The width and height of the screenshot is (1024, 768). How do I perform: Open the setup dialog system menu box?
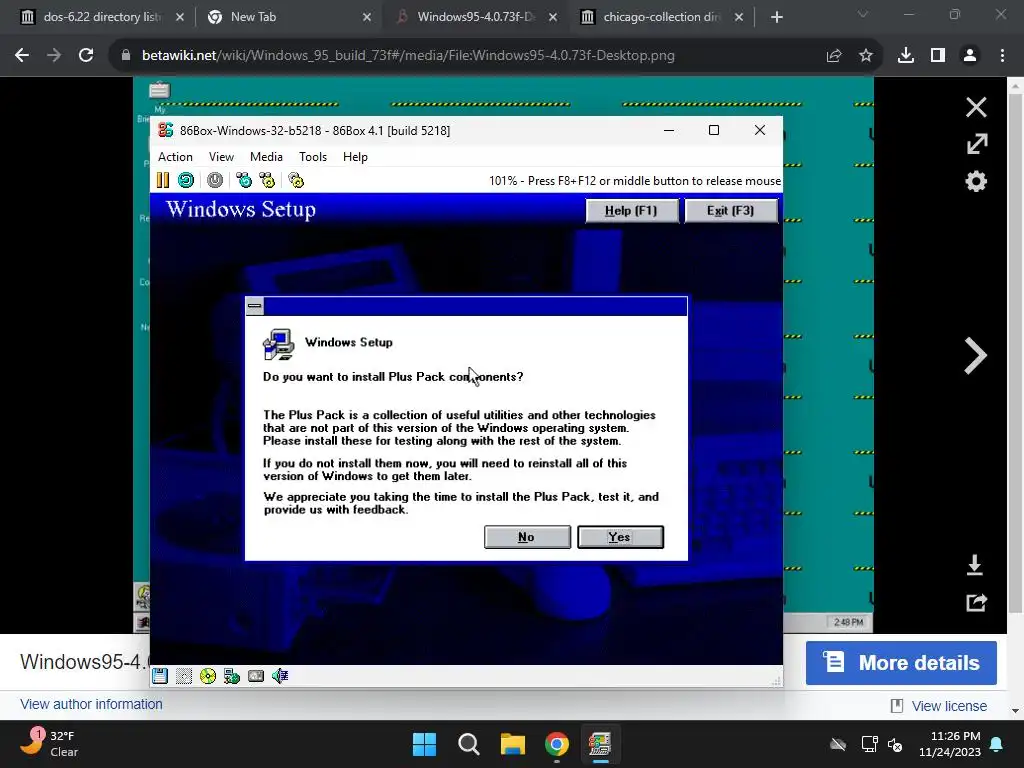255,306
